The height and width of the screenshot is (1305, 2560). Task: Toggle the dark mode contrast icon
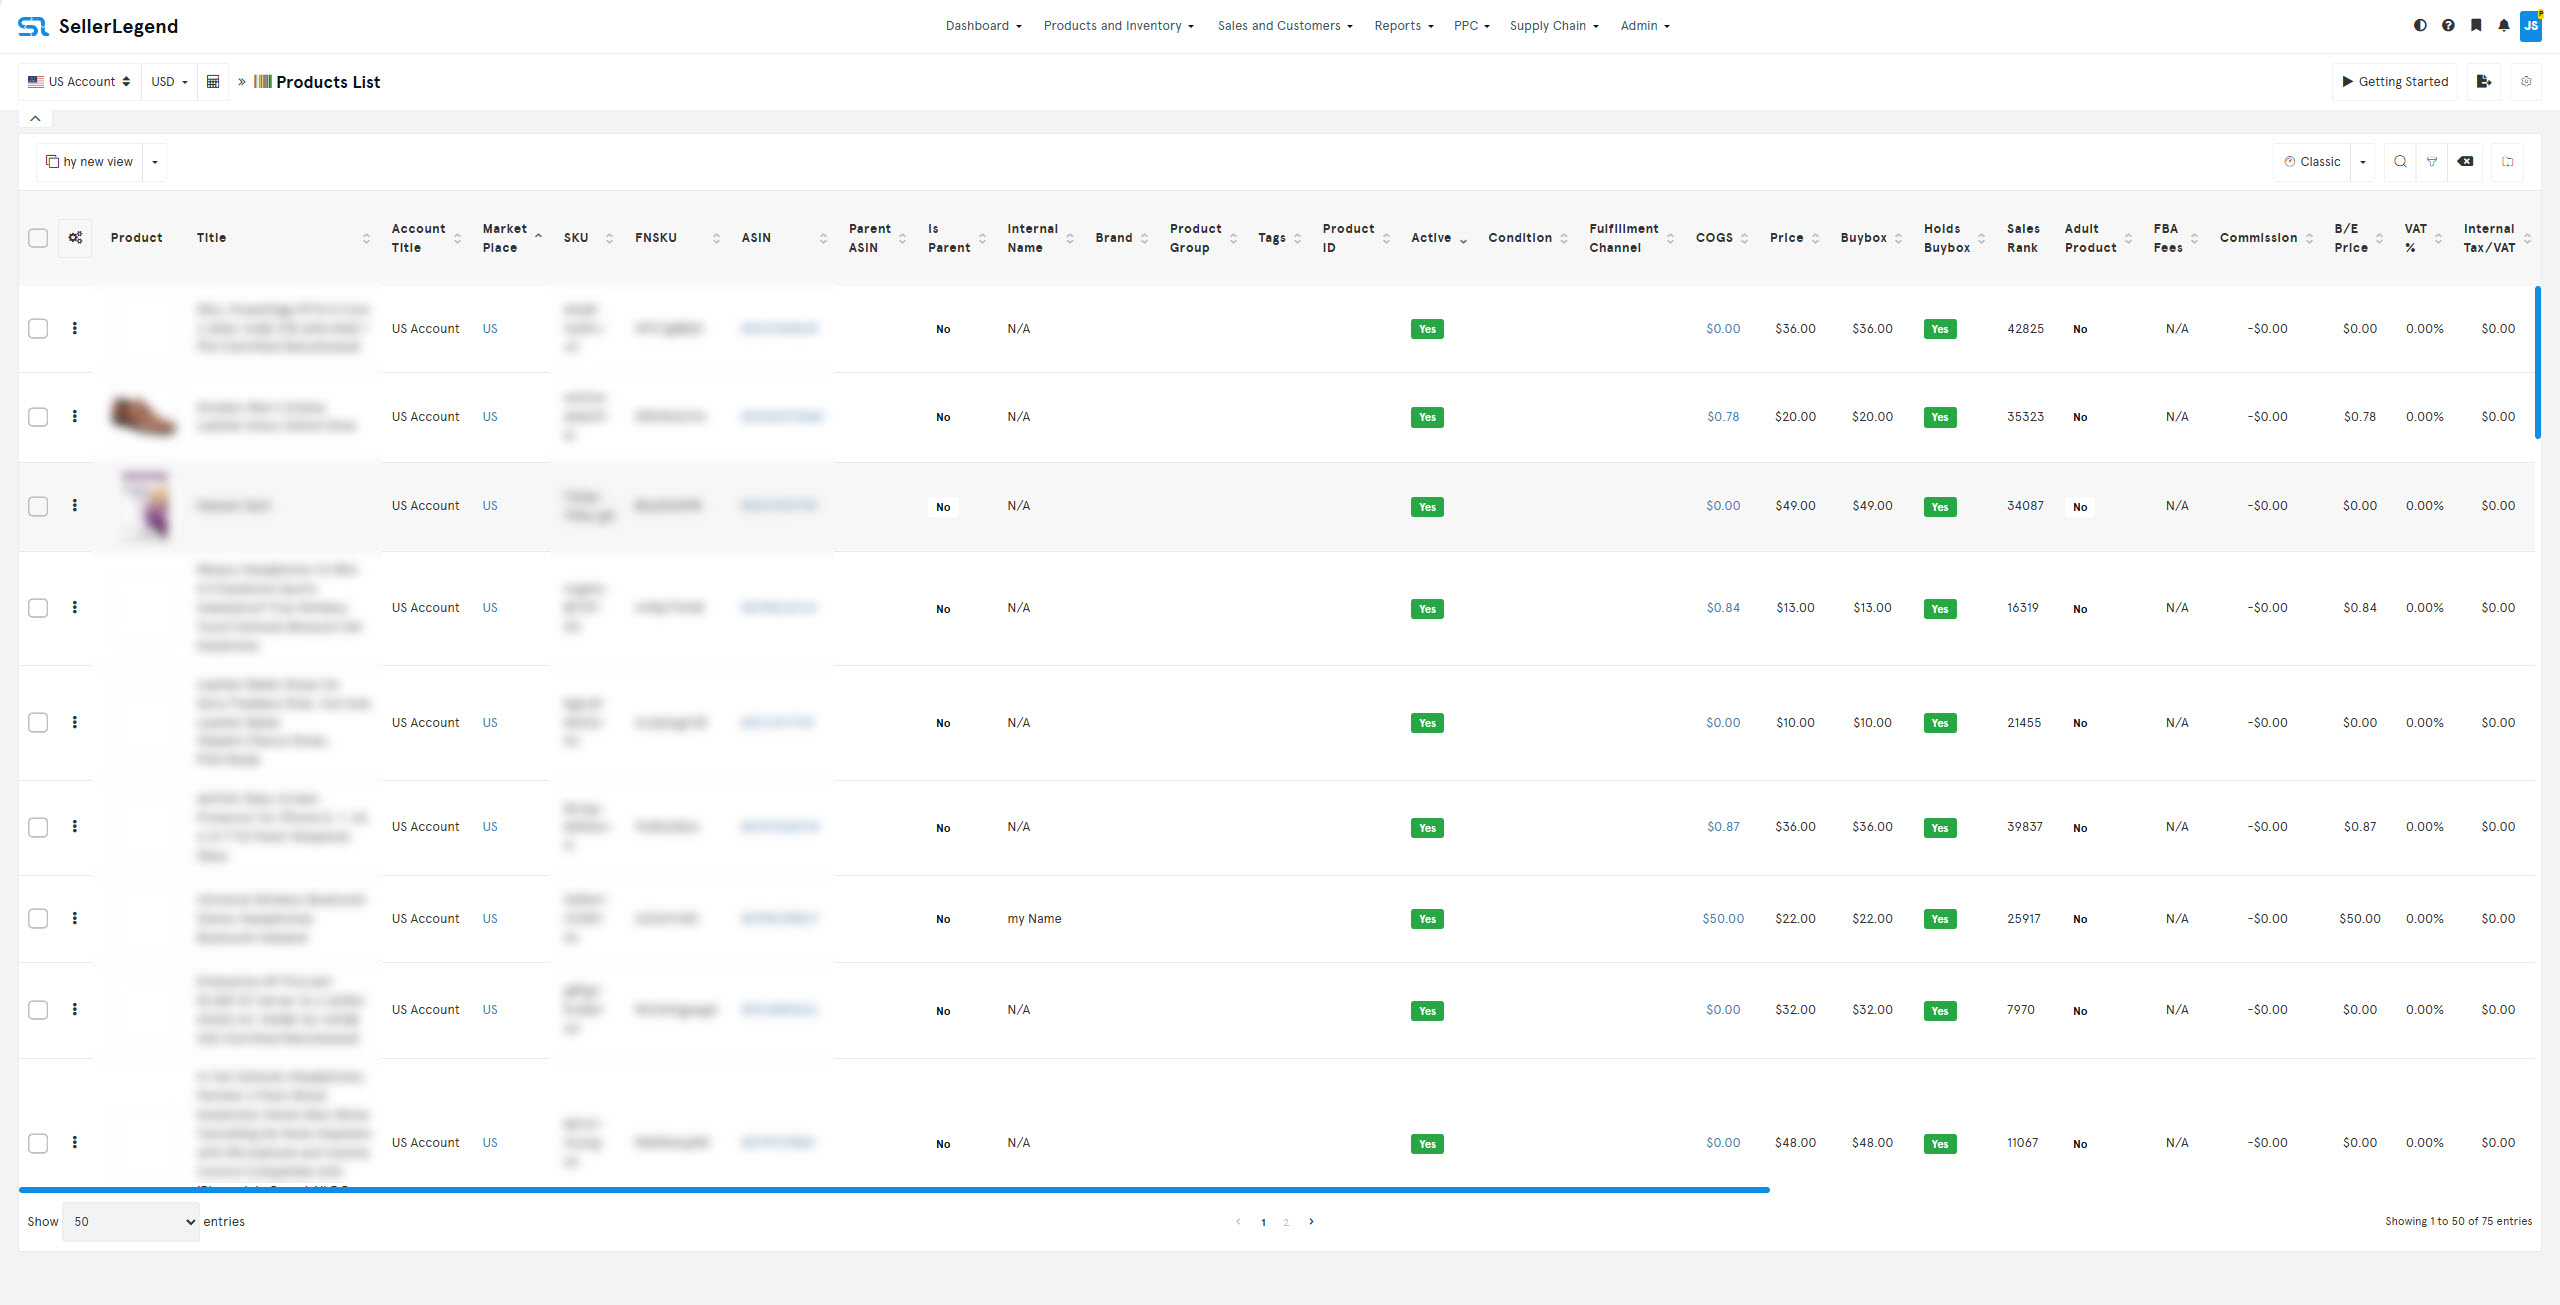(2420, 26)
